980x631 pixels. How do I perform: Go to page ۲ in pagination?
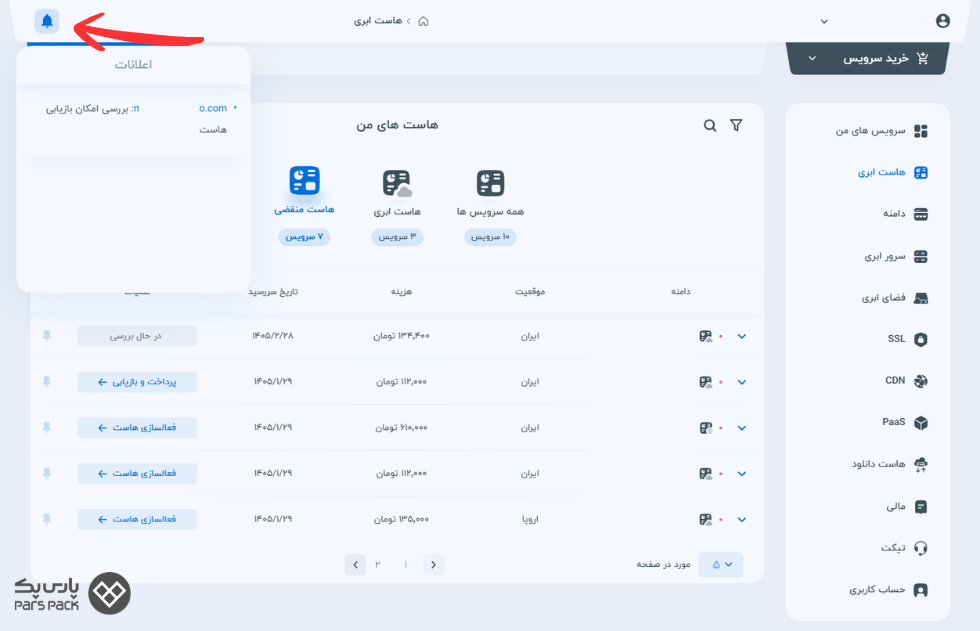coord(378,565)
